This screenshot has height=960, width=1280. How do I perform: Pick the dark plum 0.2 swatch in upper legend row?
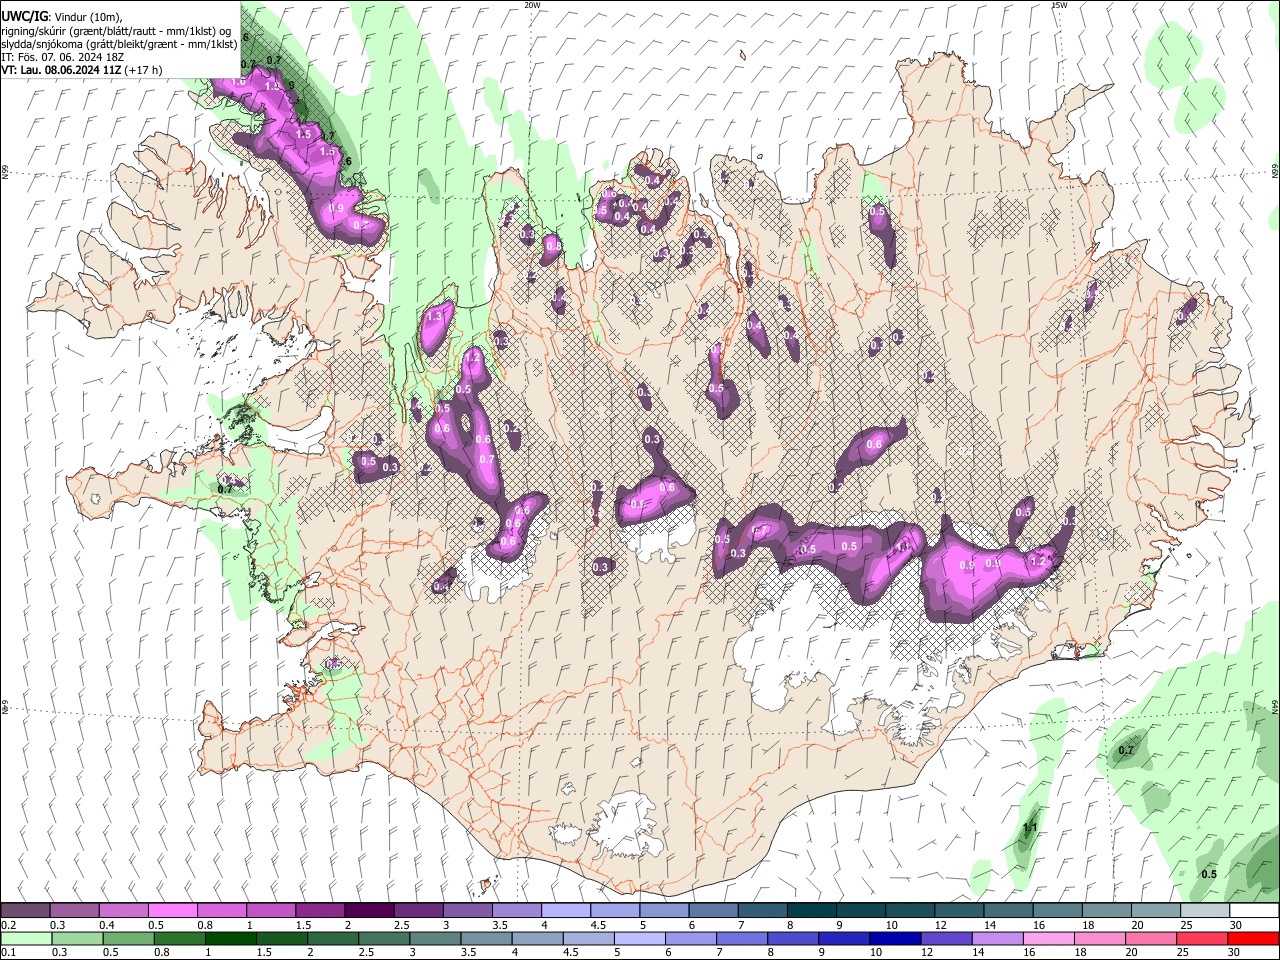tap(25, 910)
